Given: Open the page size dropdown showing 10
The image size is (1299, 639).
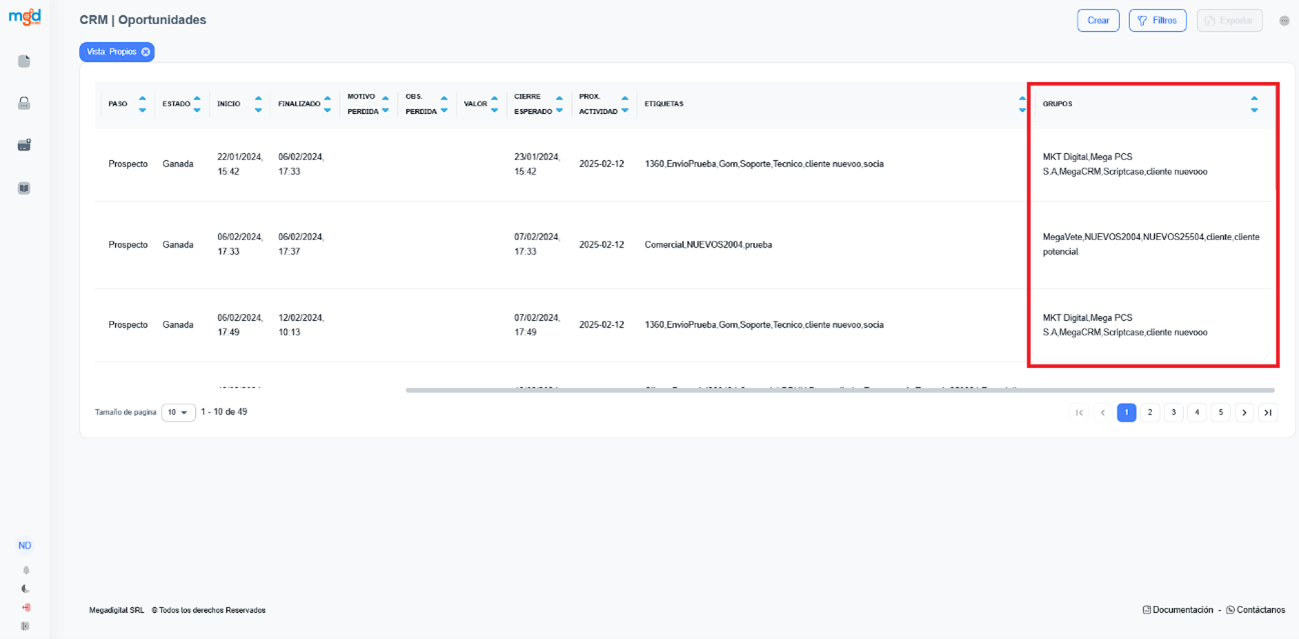Looking at the screenshot, I should 178,412.
